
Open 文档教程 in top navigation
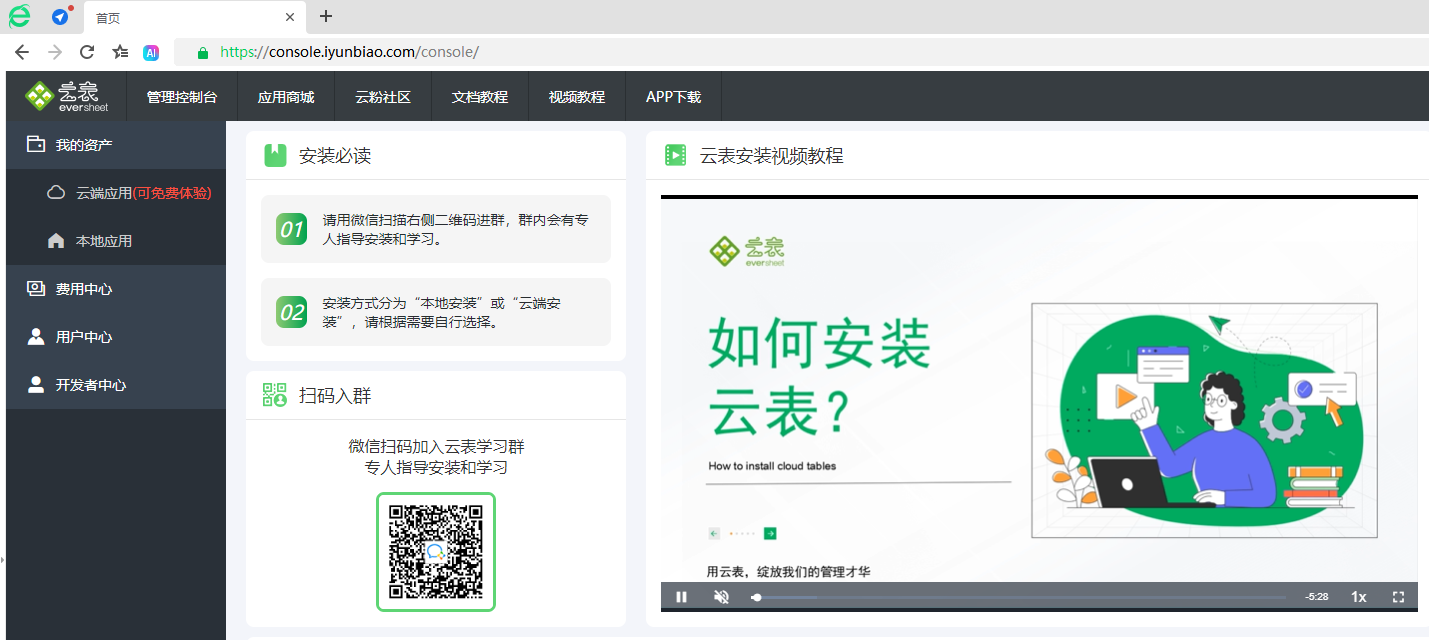tap(480, 97)
